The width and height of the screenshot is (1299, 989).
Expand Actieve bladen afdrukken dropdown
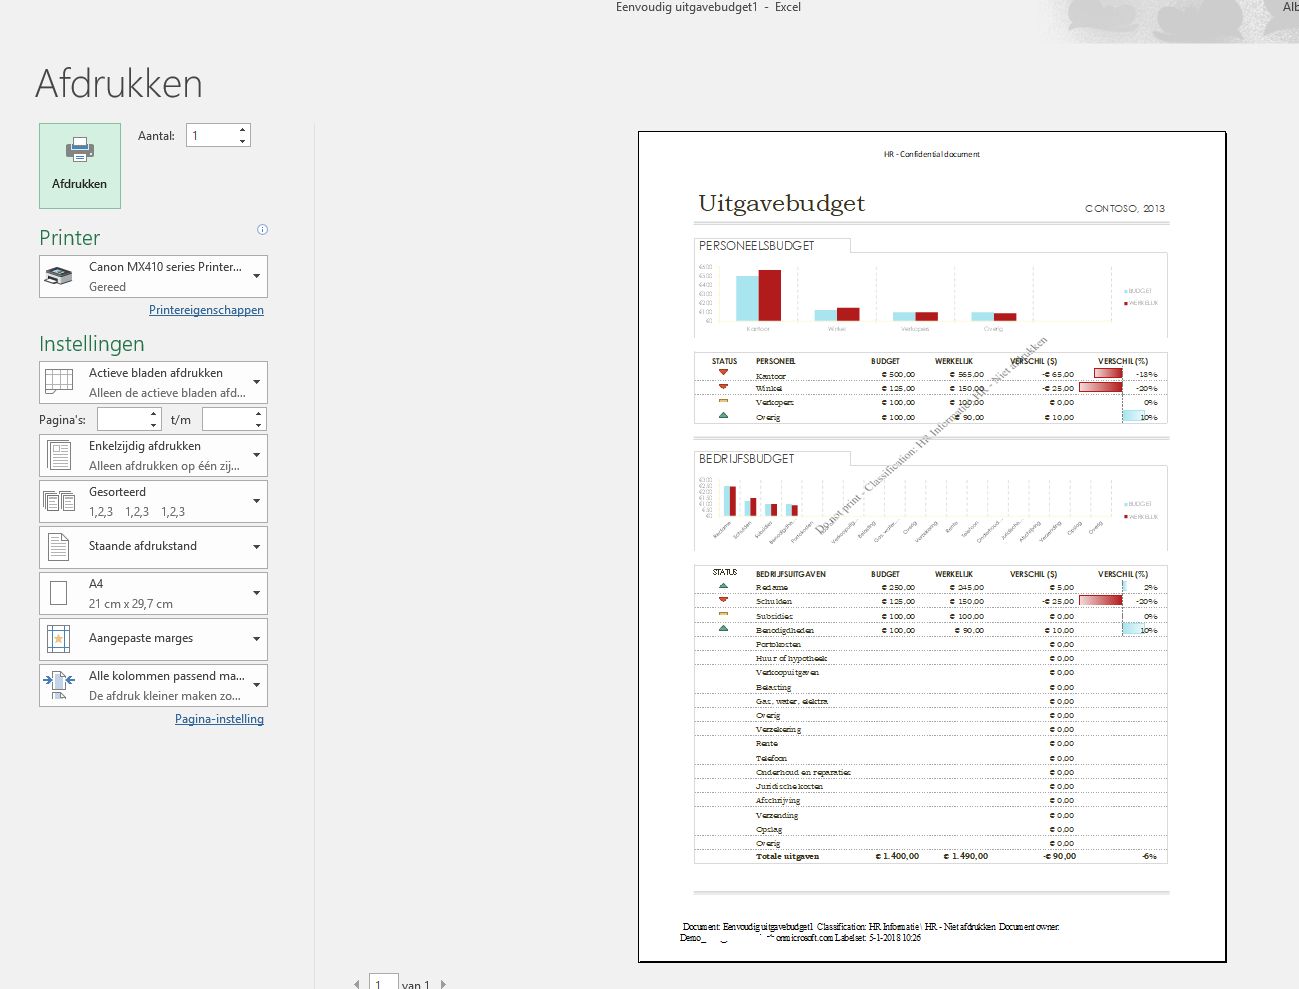(154, 383)
